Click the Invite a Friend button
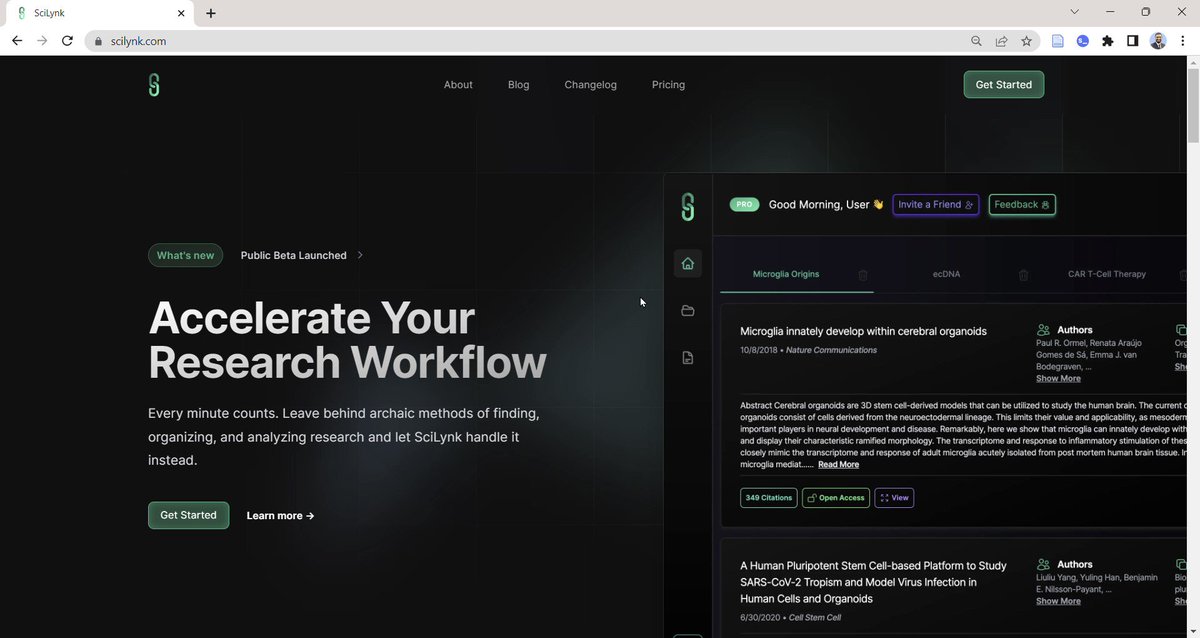 (x=936, y=204)
